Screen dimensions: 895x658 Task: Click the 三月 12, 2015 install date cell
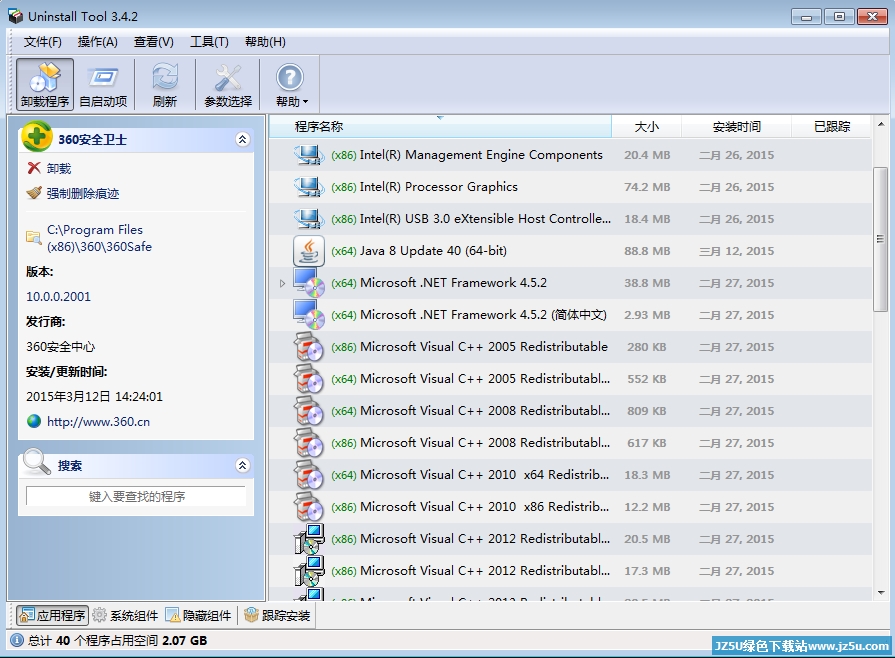(x=736, y=251)
